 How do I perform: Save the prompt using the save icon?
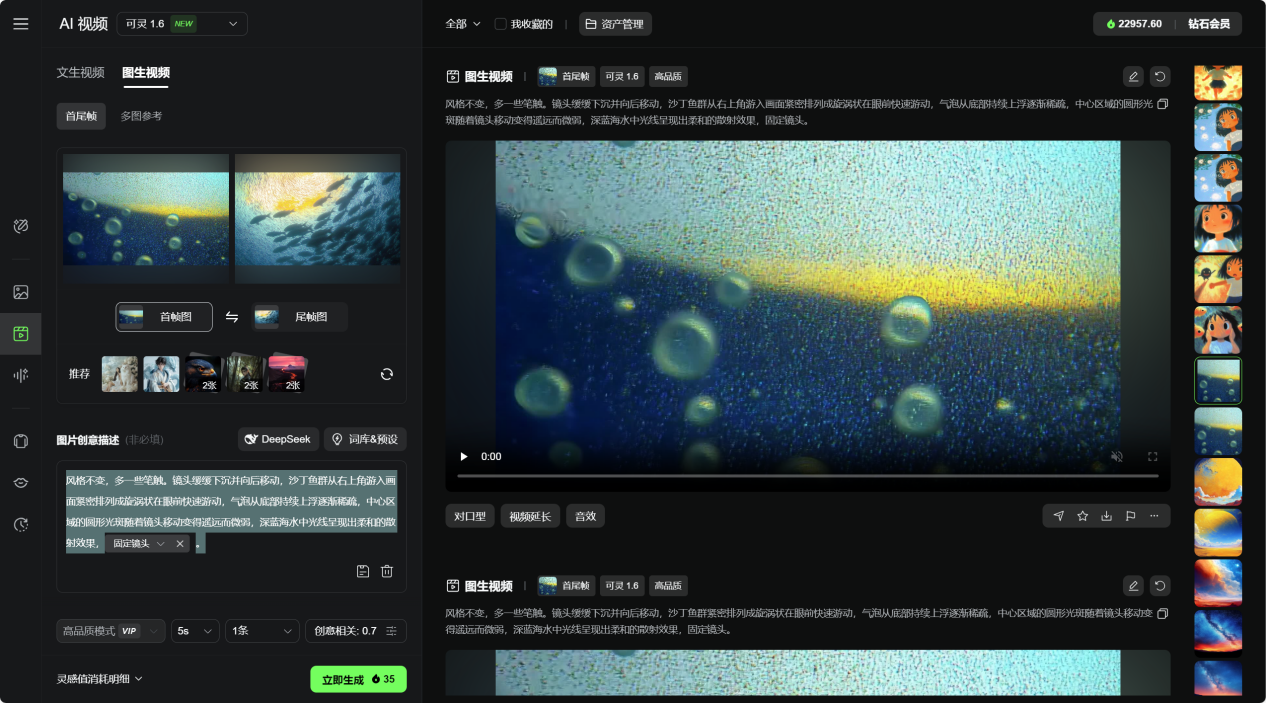[x=363, y=571]
